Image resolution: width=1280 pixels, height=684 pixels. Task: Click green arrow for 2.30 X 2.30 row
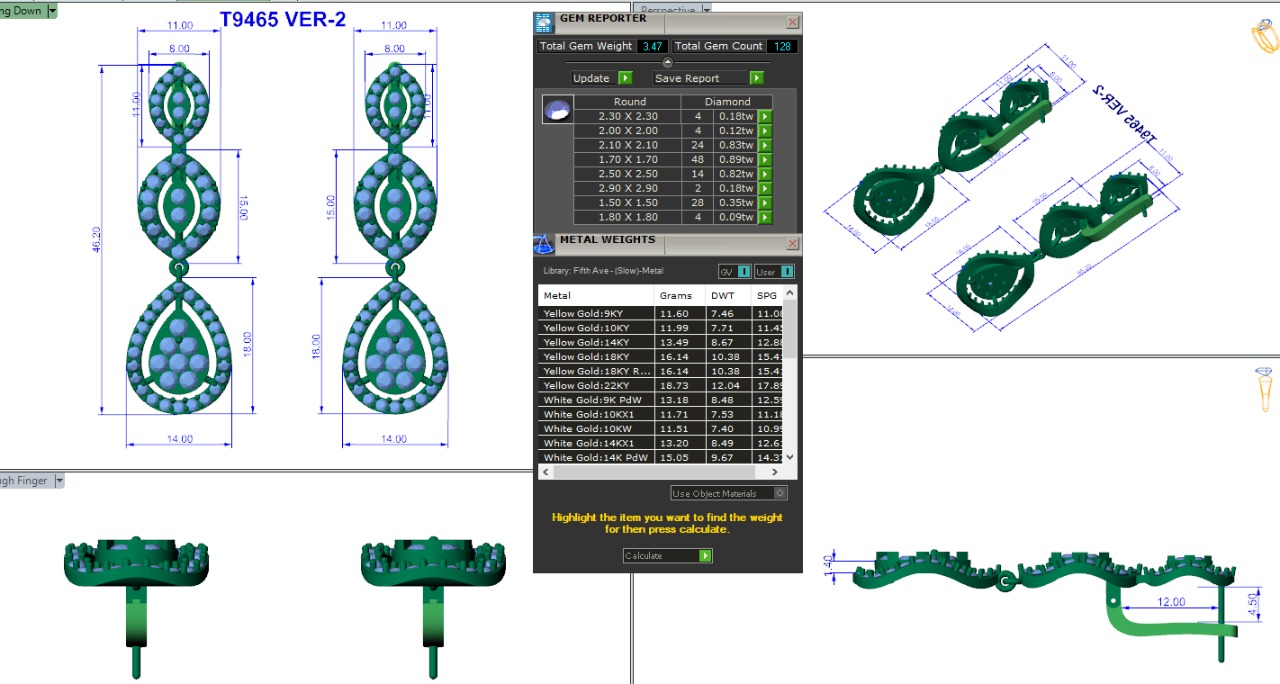pos(764,117)
